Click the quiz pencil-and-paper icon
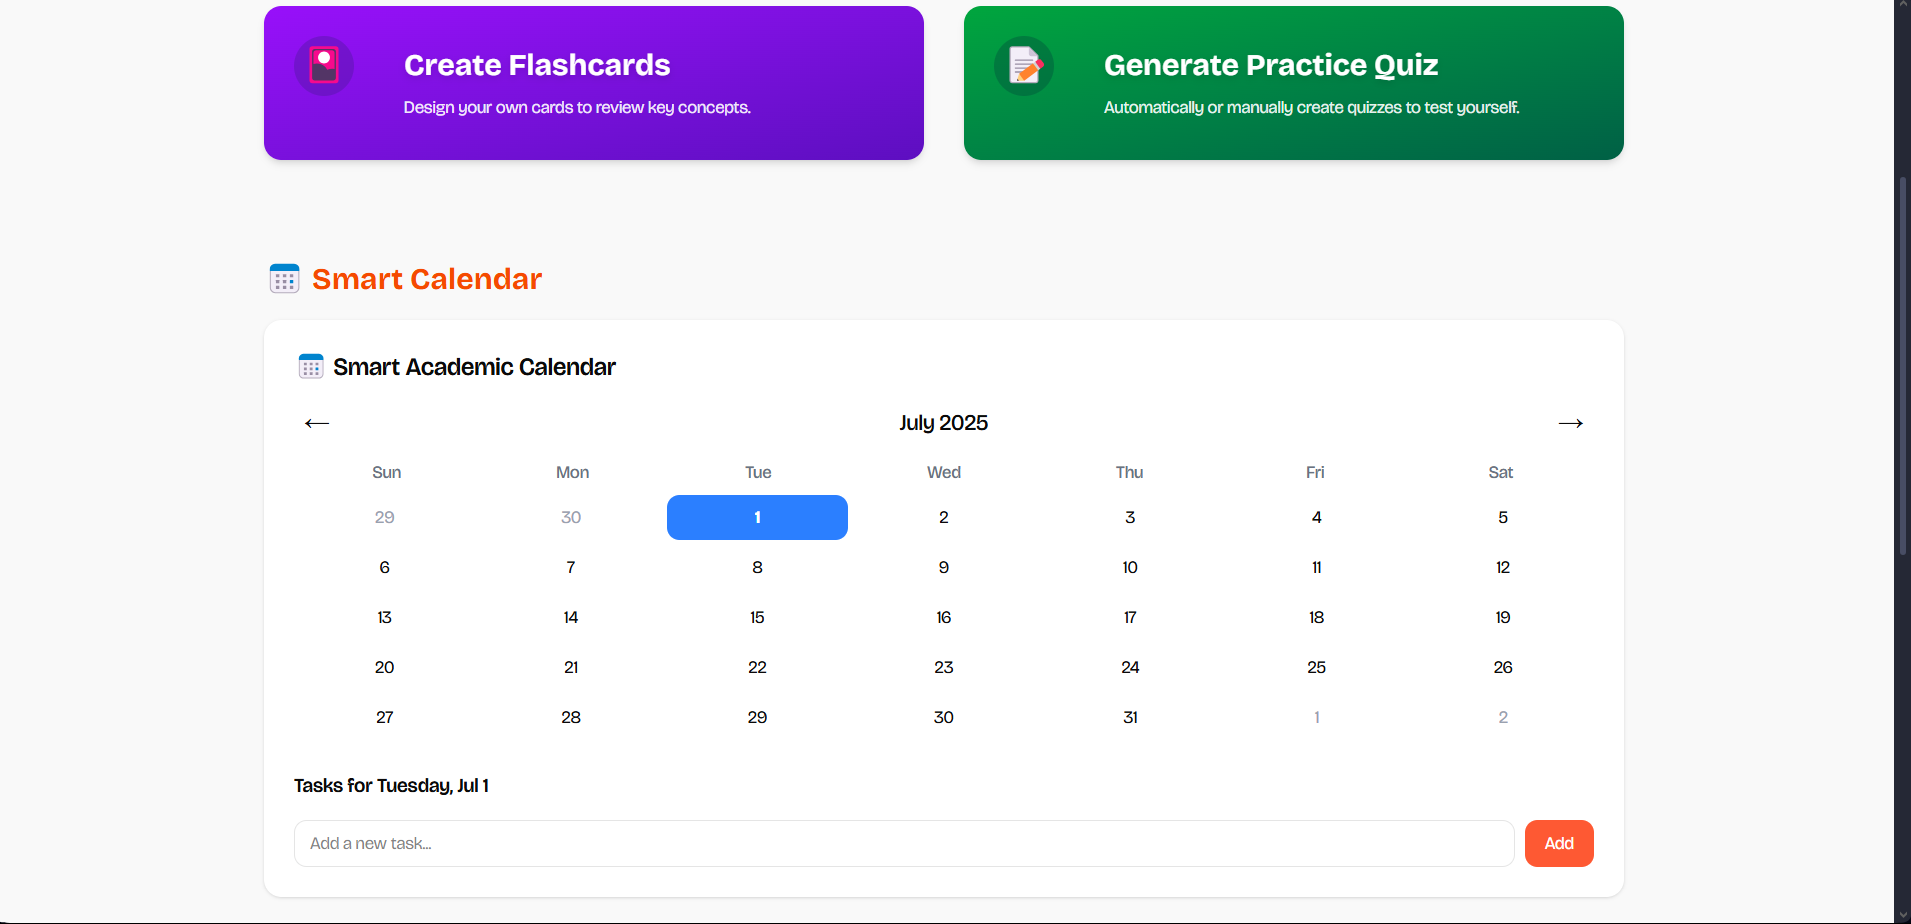Screen dimensions: 1911x924 coord(1024,66)
